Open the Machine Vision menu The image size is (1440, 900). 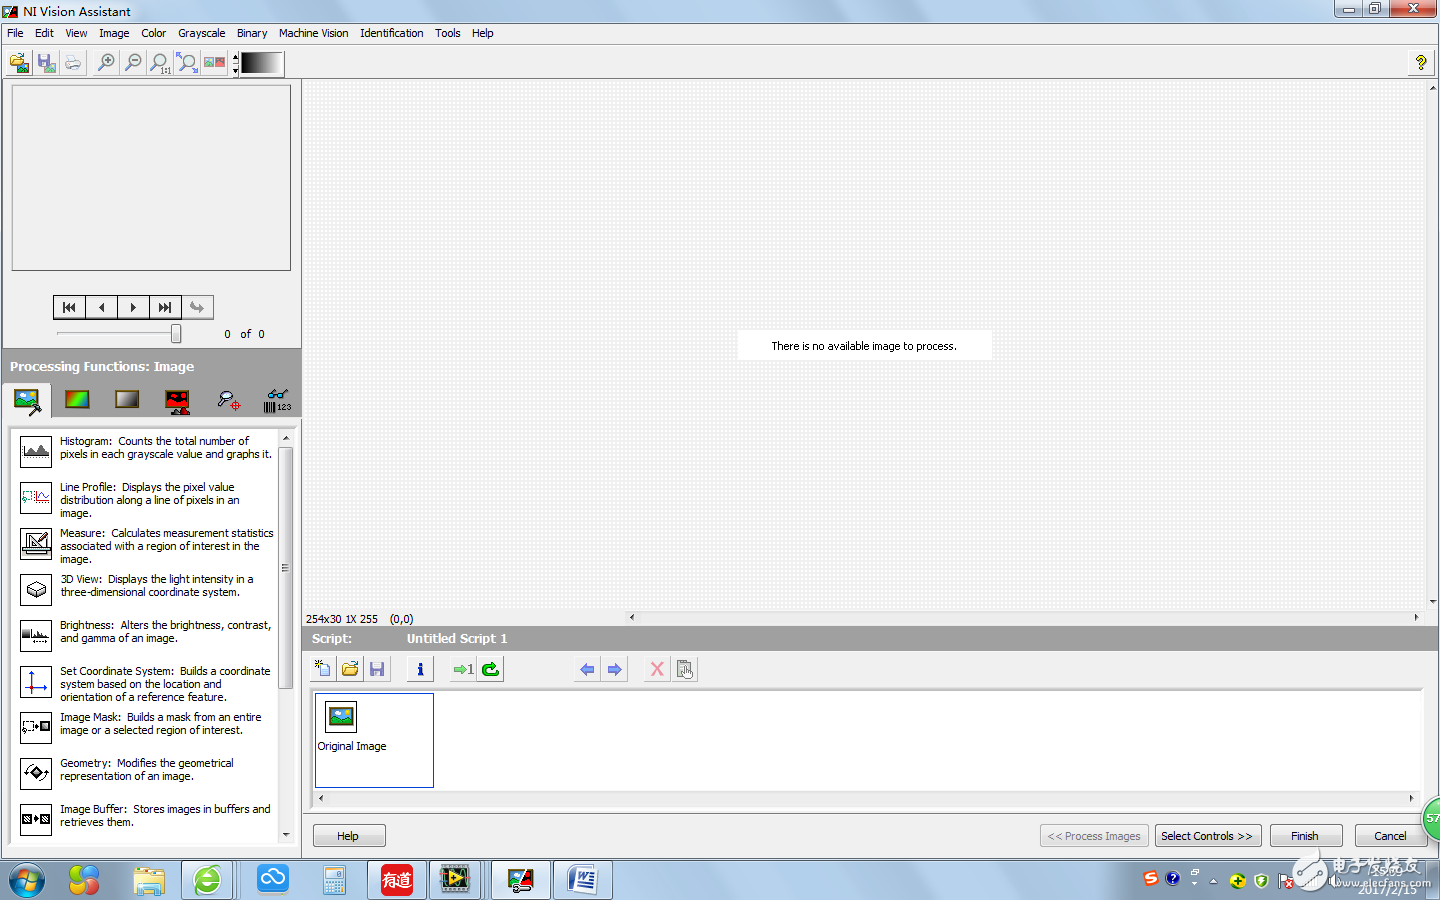click(314, 33)
